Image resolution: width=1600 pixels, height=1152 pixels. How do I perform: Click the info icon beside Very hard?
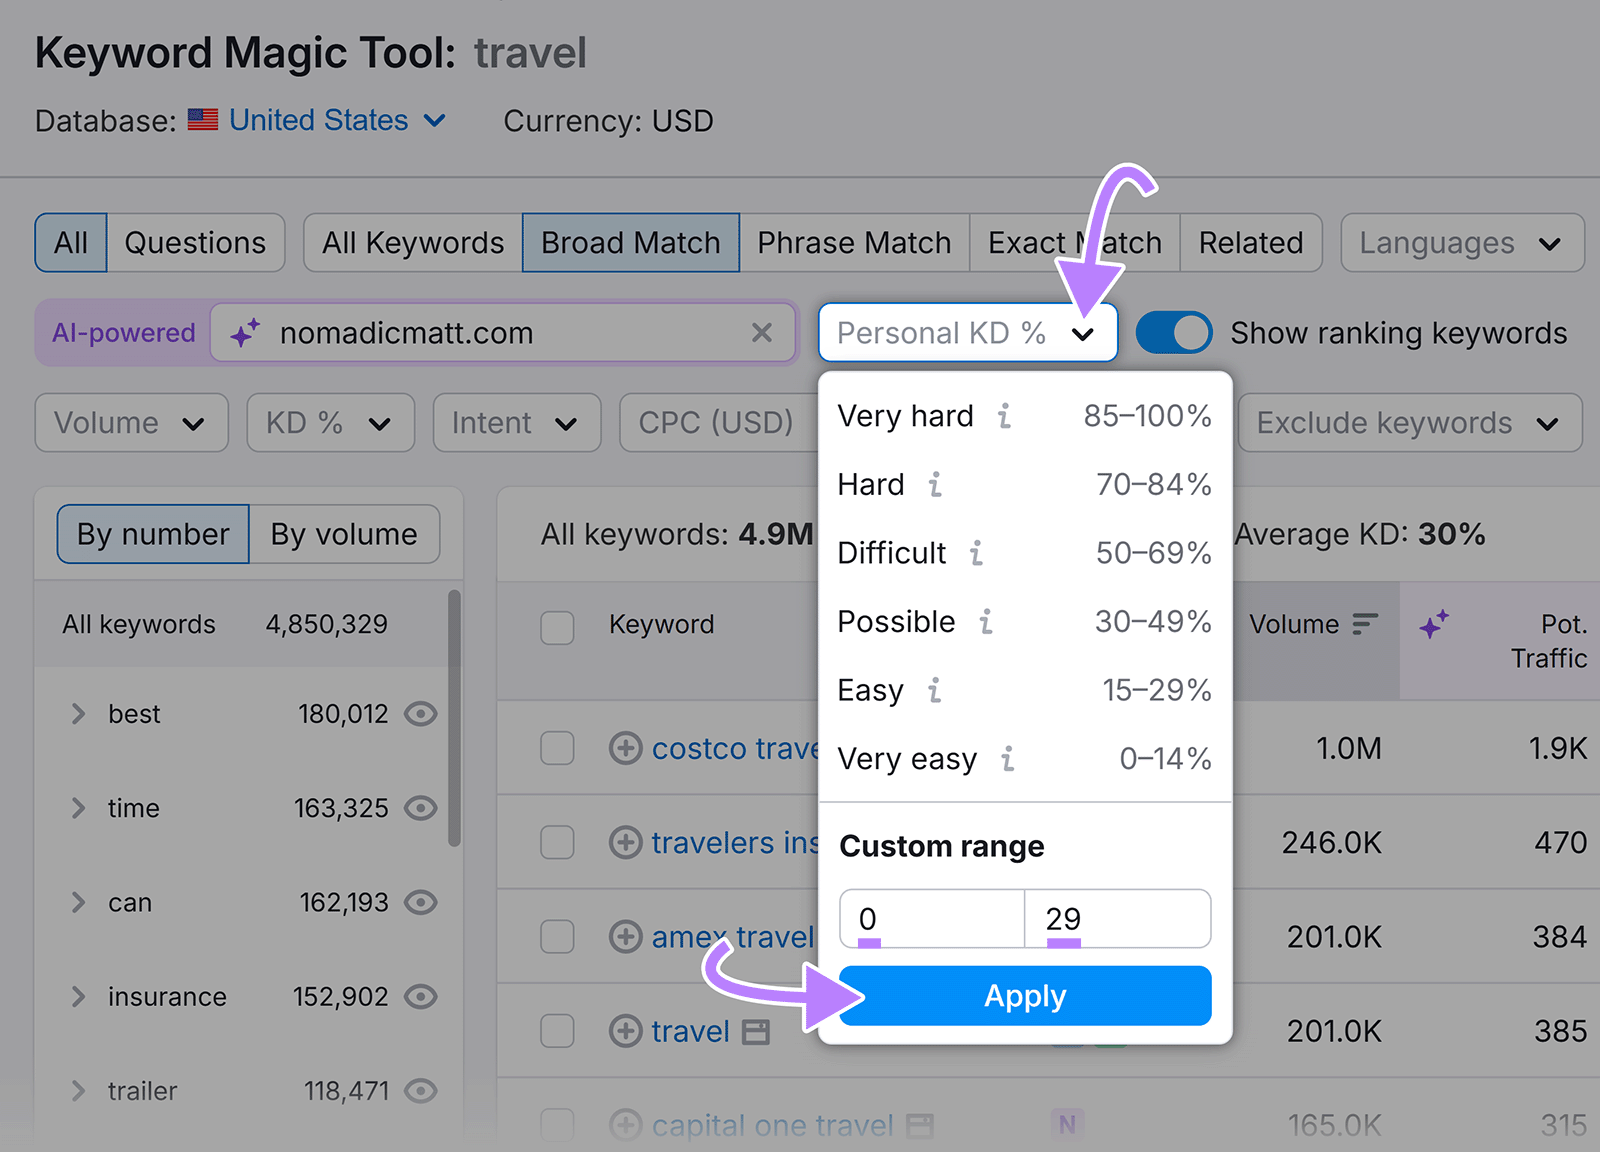pyautogui.click(x=1004, y=417)
